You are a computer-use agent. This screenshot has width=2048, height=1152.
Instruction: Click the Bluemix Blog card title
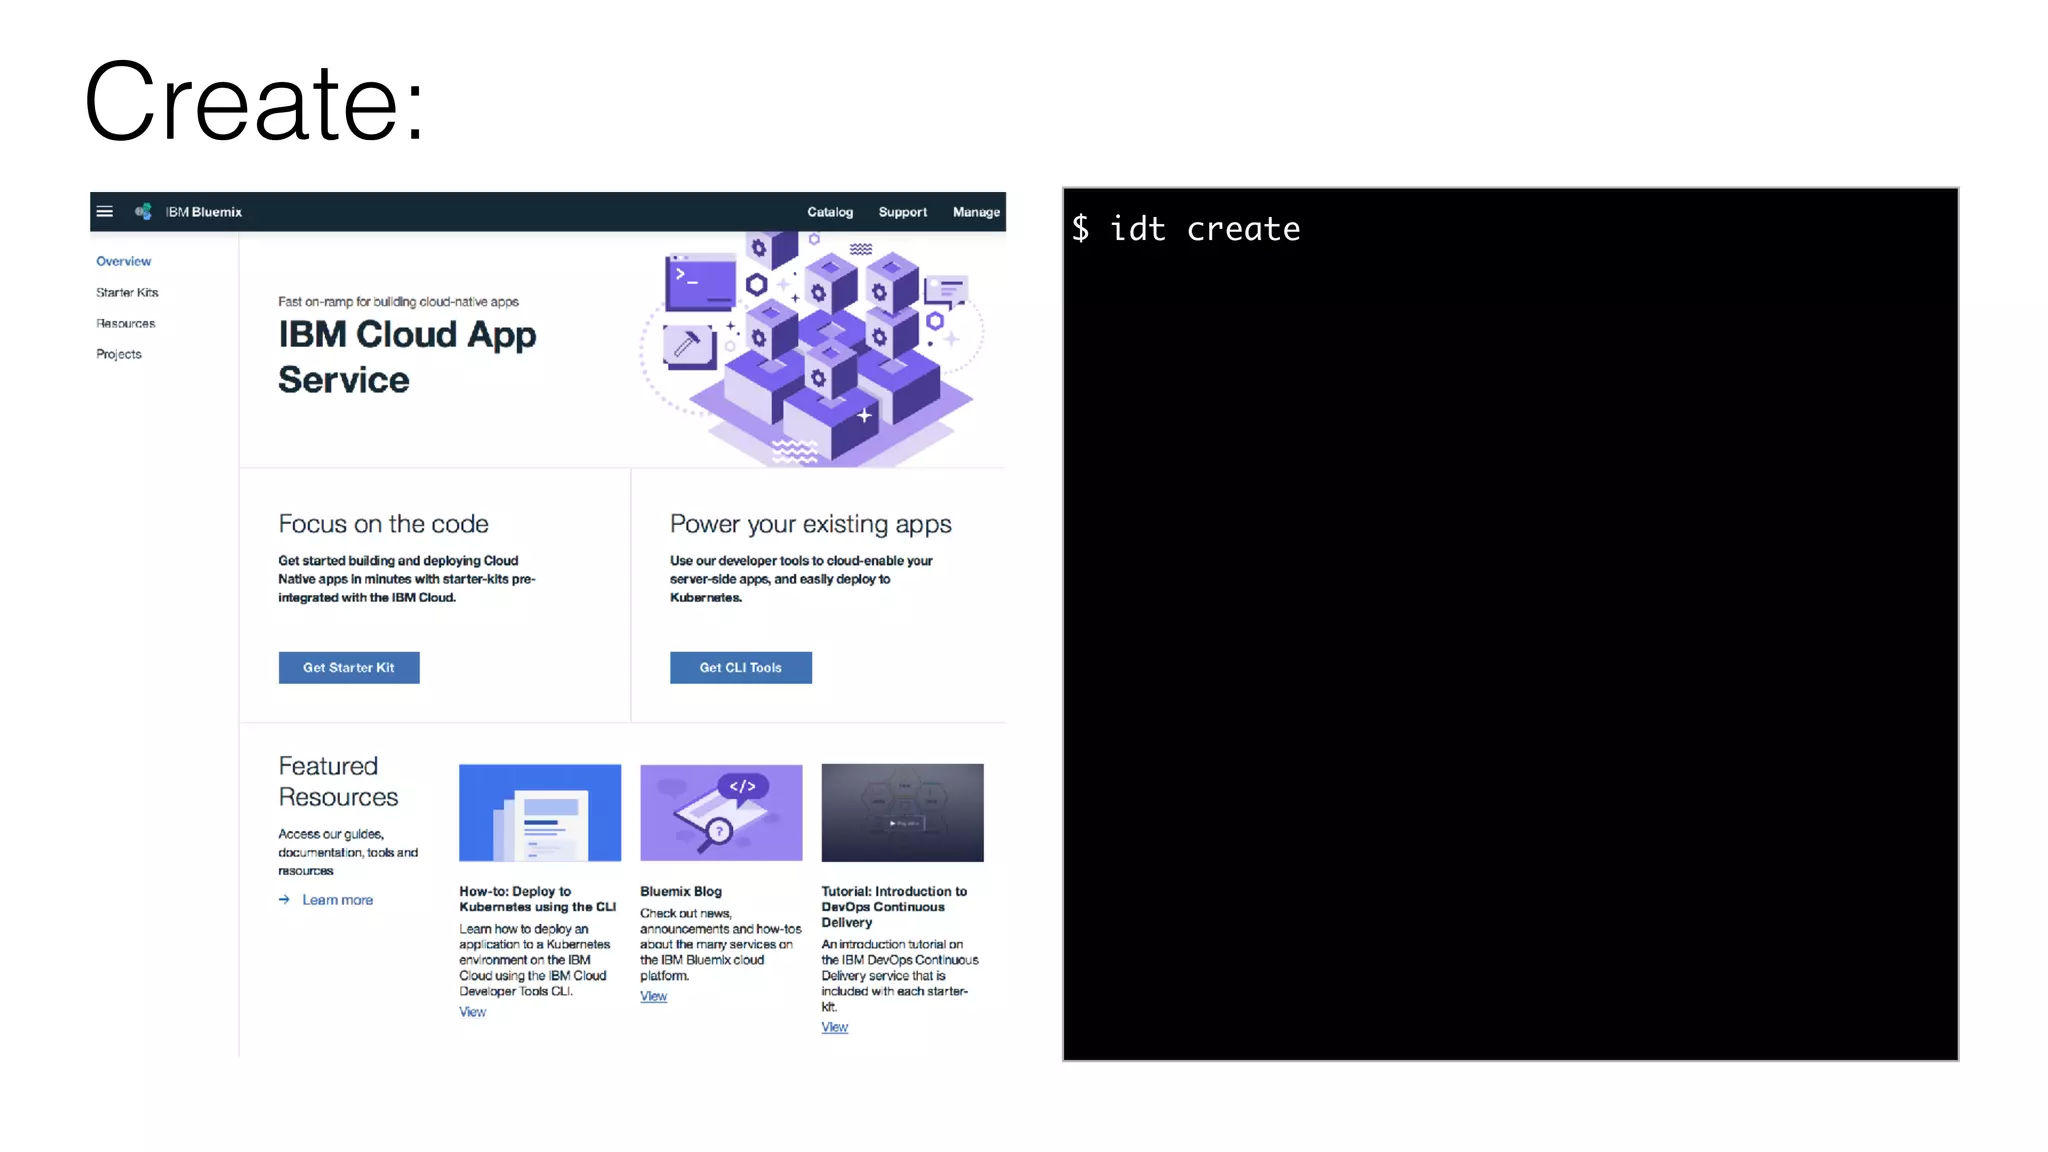(x=681, y=891)
